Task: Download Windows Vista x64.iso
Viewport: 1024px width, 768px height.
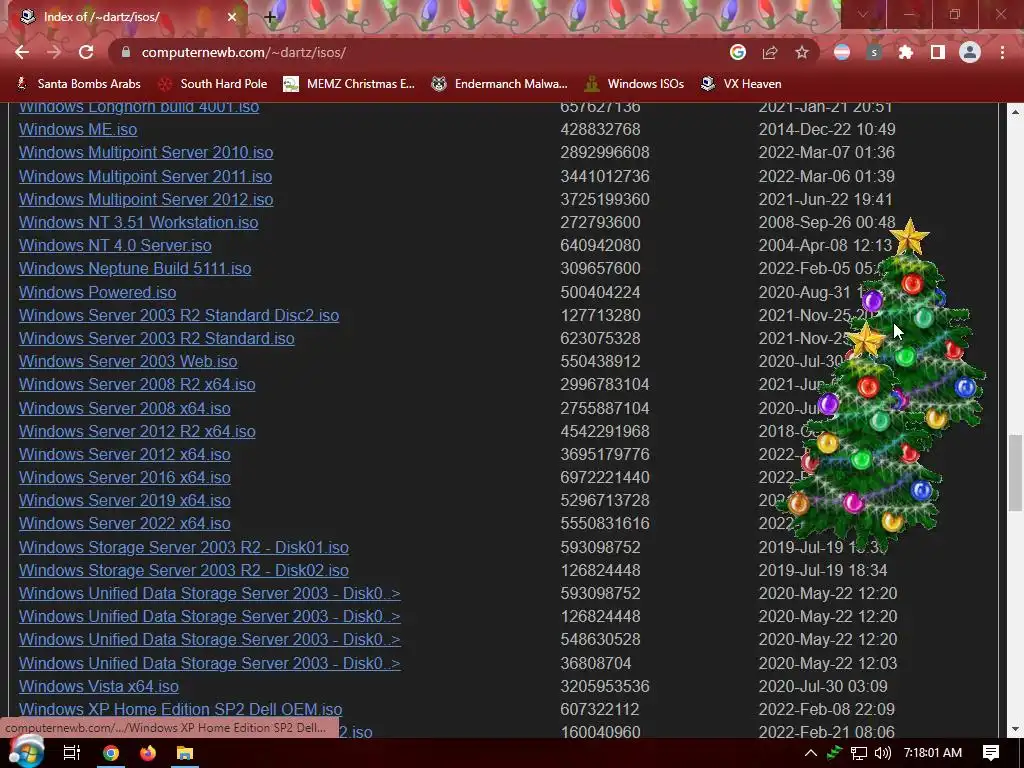Action: (99, 686)
